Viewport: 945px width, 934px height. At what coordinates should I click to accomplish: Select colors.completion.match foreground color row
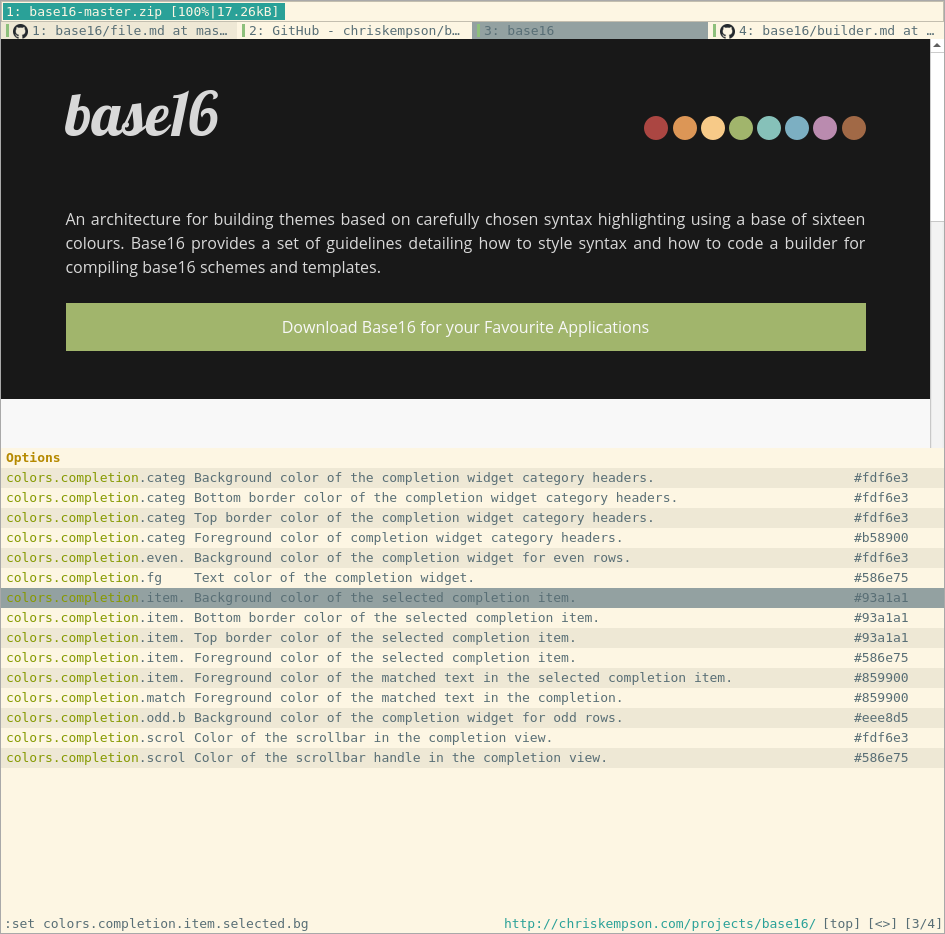pos(472,697)
